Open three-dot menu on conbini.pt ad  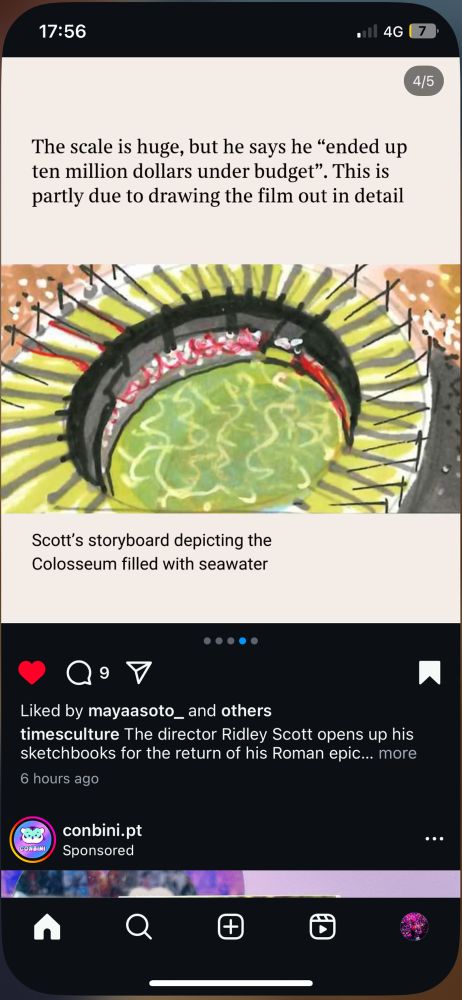pyautogui.click(x=434, y=839)
